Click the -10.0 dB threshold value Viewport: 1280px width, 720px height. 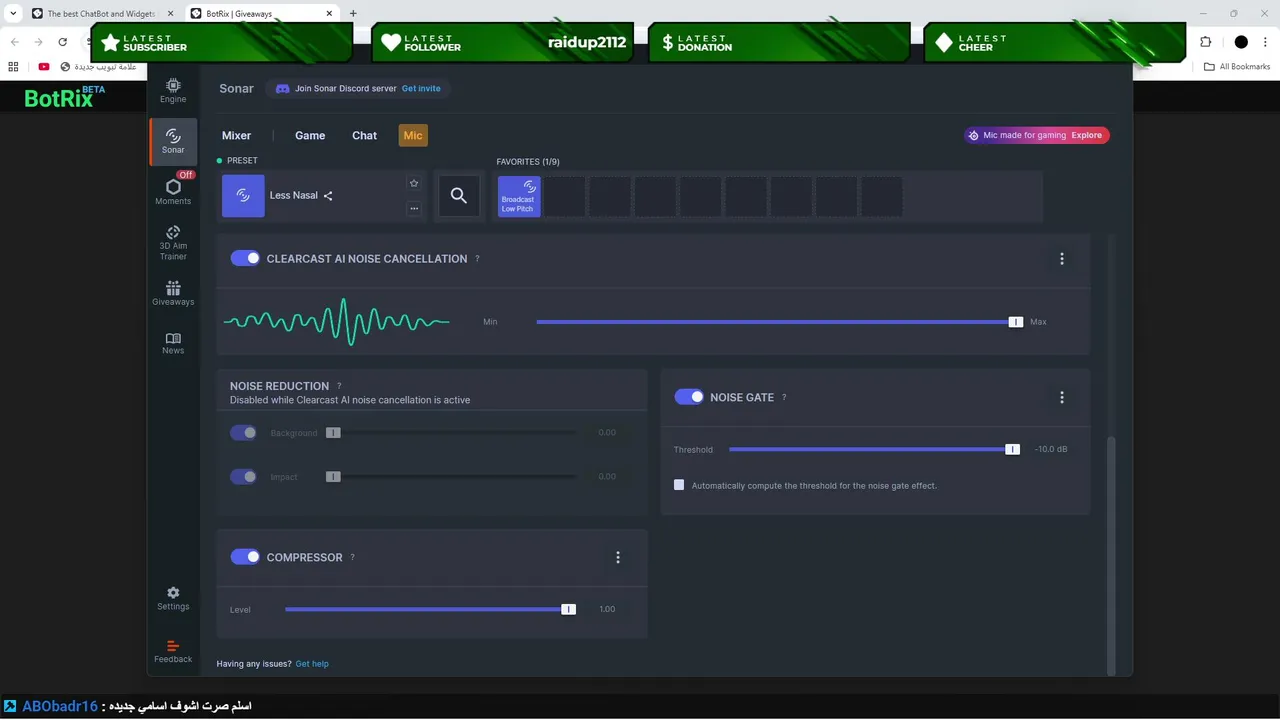[1051, 450]
